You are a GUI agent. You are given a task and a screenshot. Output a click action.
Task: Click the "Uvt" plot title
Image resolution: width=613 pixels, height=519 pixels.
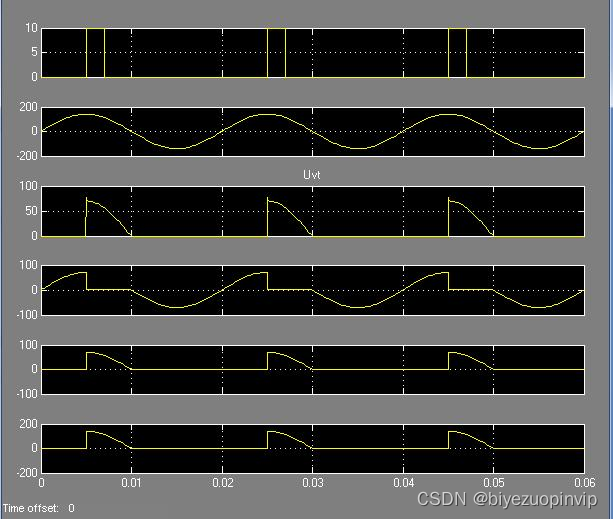[312, 175]
